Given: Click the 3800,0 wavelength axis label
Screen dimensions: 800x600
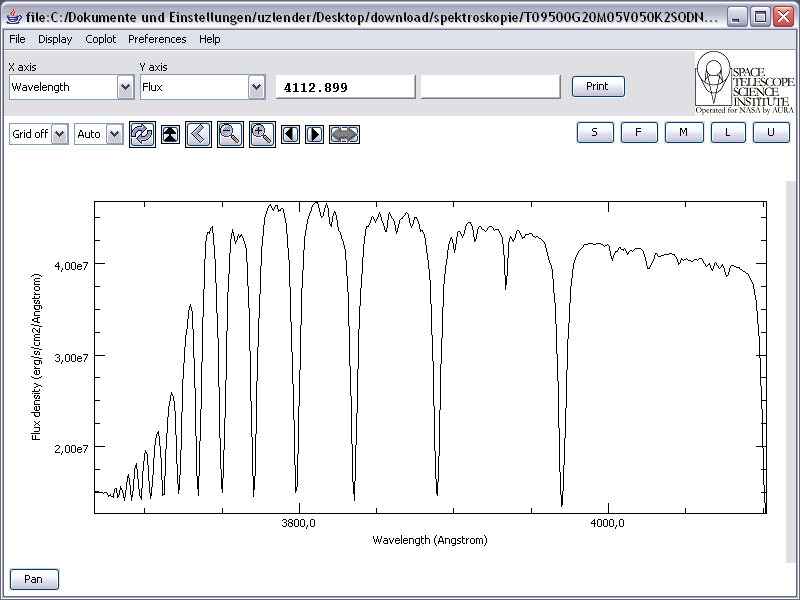Looking at the screenshot, I should point(298,523).
